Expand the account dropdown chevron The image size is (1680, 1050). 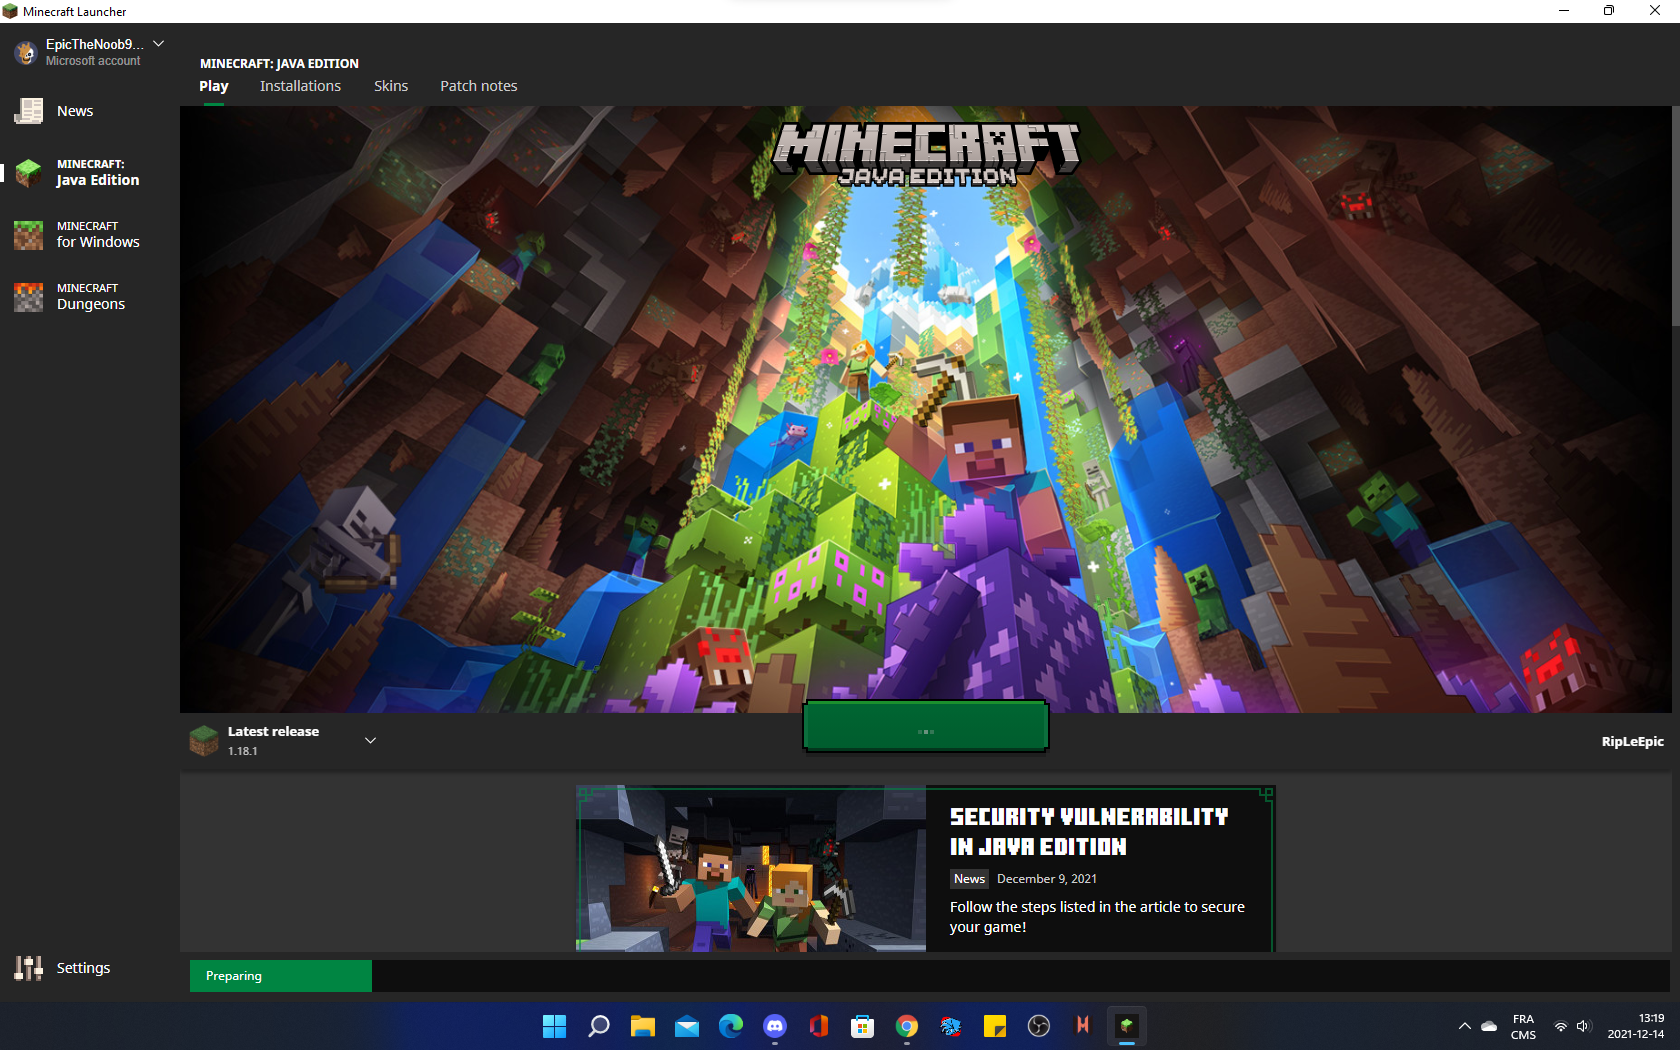coord(158,44)
